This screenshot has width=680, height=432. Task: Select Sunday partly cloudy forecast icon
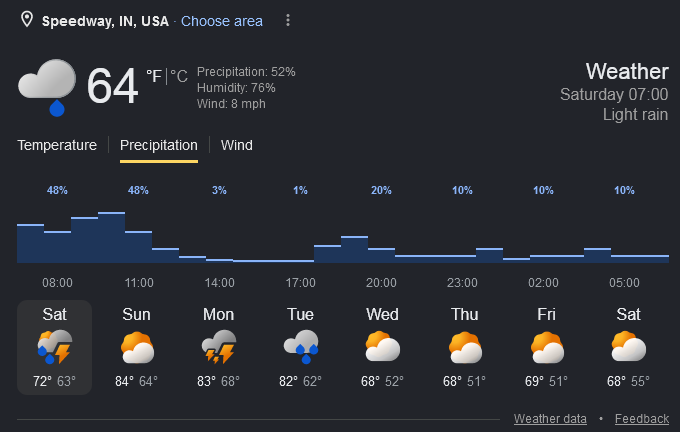[137, 347]
